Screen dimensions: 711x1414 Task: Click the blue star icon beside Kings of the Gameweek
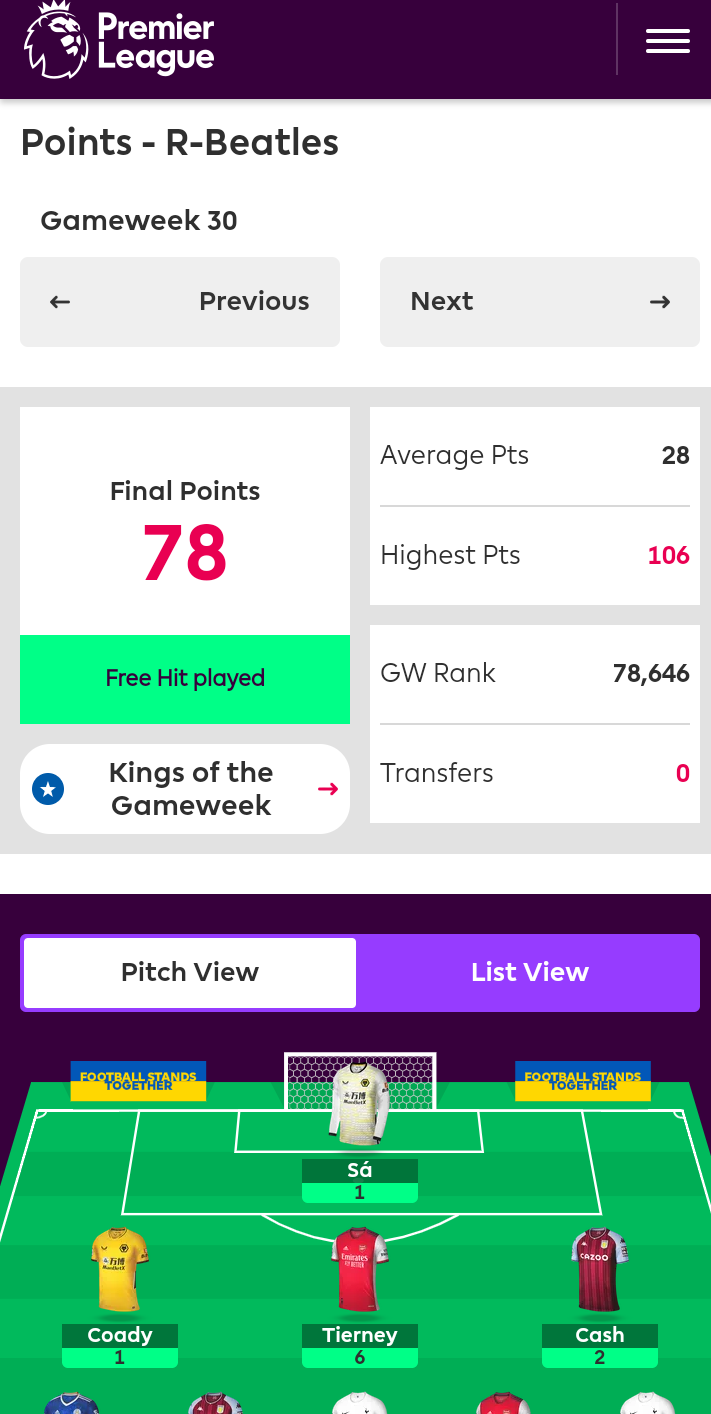pos(48,789)
